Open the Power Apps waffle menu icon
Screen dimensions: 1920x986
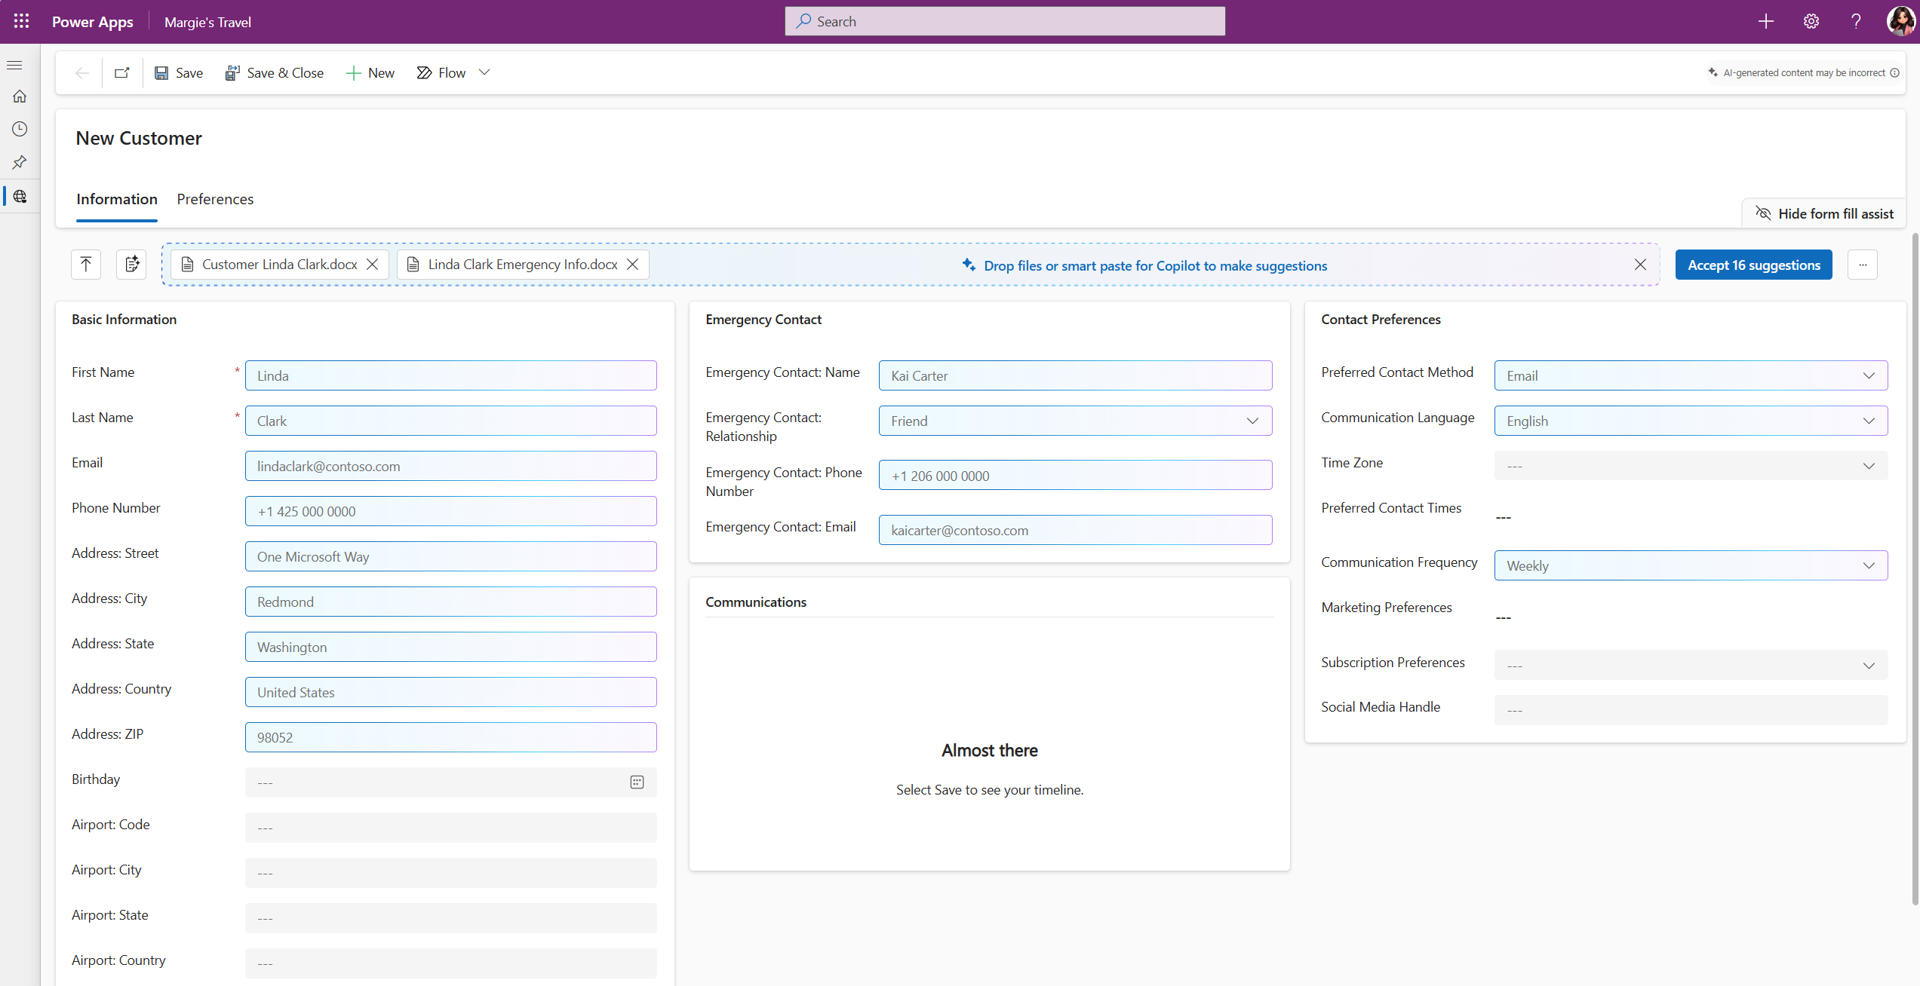coord(21,21)
